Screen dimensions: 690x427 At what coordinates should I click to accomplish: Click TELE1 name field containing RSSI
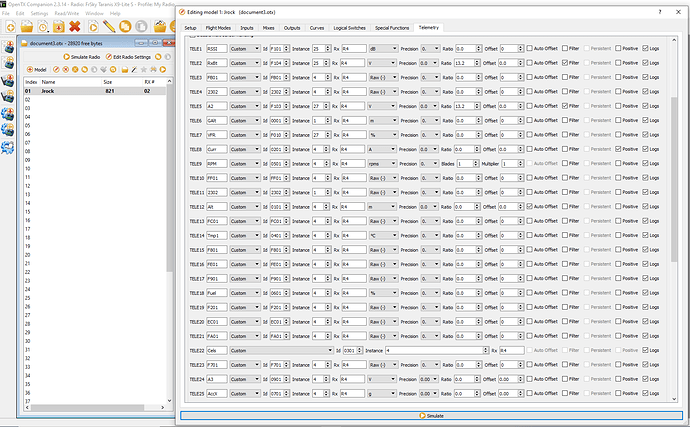(217, 48)
